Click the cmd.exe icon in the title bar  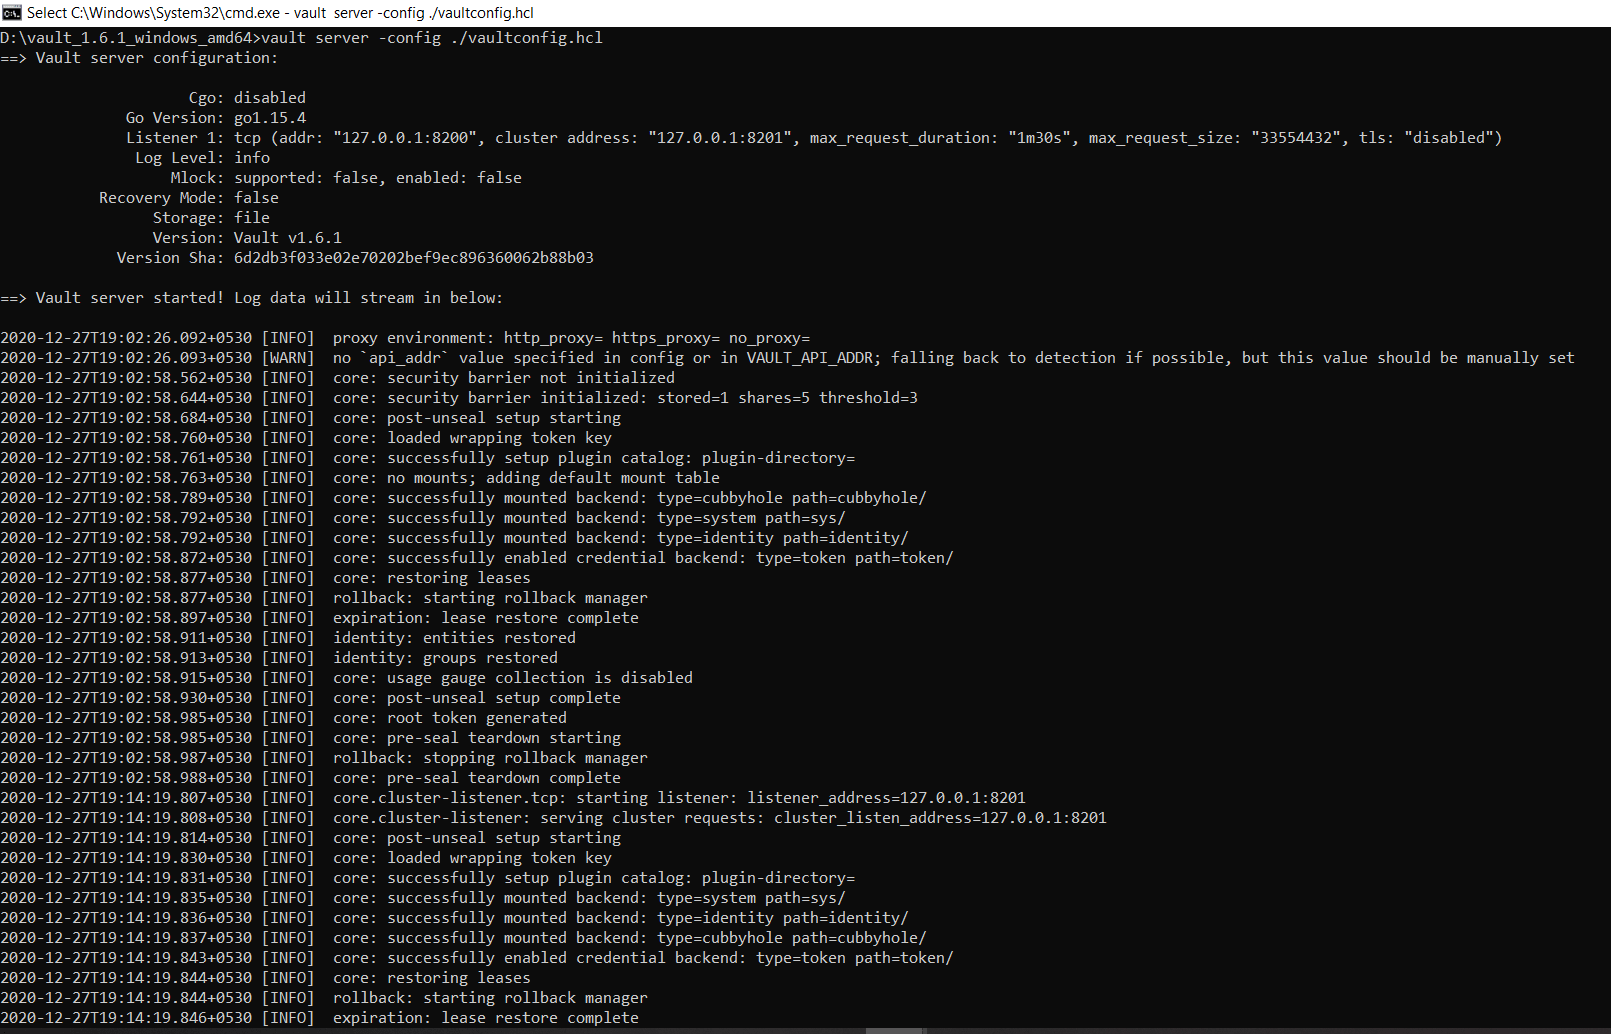(11, 13)
